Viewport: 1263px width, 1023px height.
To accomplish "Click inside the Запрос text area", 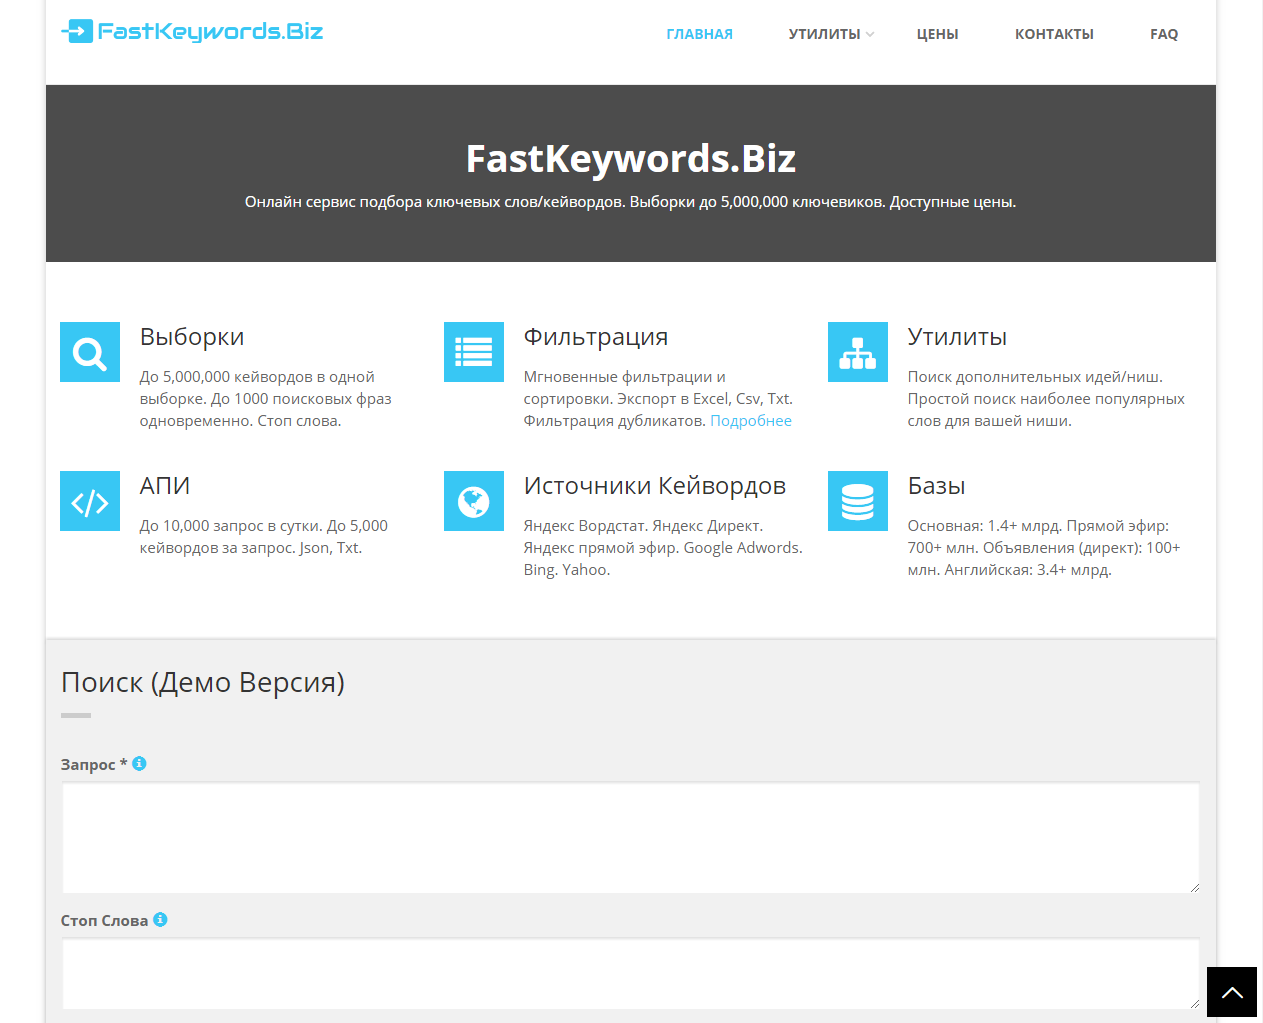I will (630, 838).
